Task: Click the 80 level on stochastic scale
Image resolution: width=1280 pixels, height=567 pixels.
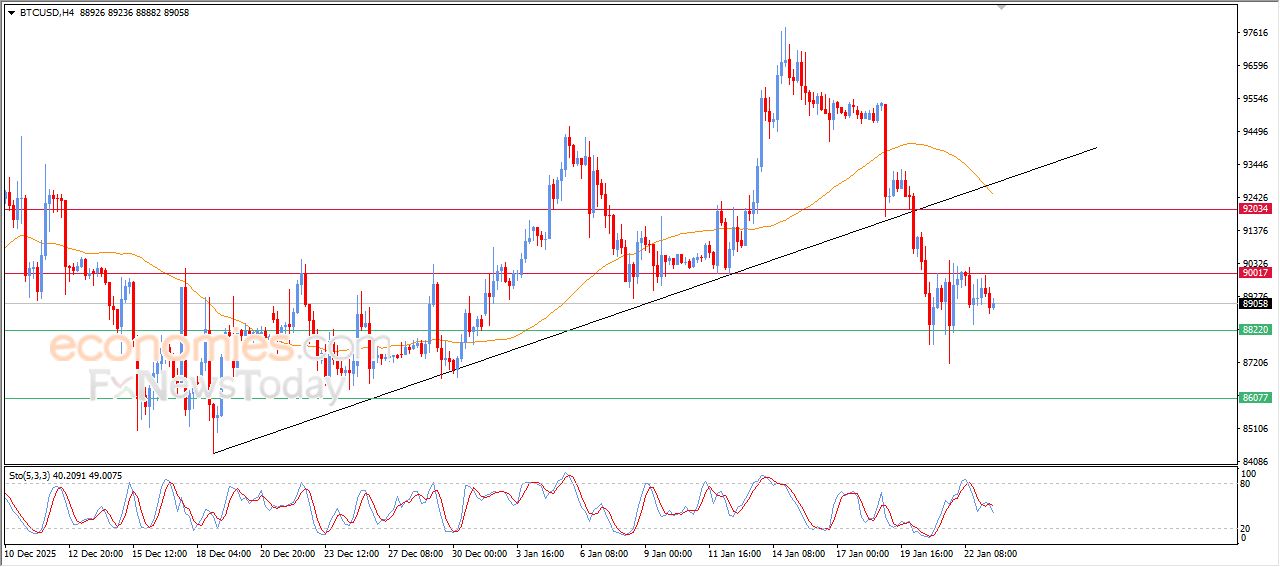Action: [x=1246, y=484]
